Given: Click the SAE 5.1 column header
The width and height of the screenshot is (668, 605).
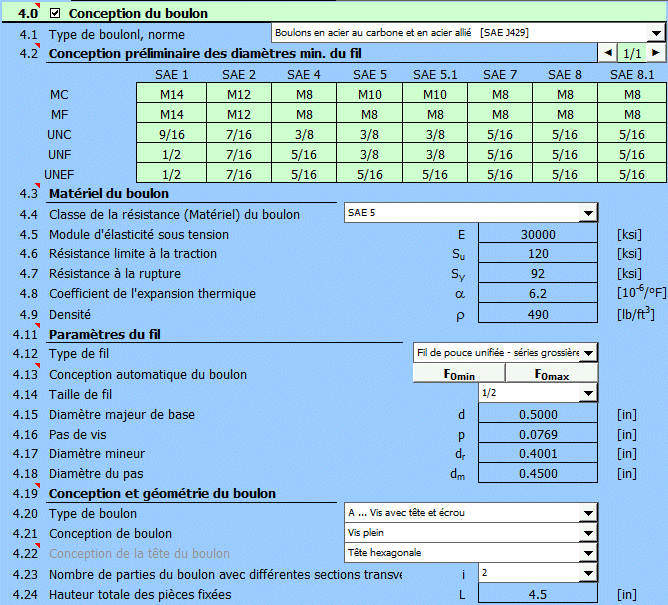Looking at the screenshot, I should click(435, 75).
